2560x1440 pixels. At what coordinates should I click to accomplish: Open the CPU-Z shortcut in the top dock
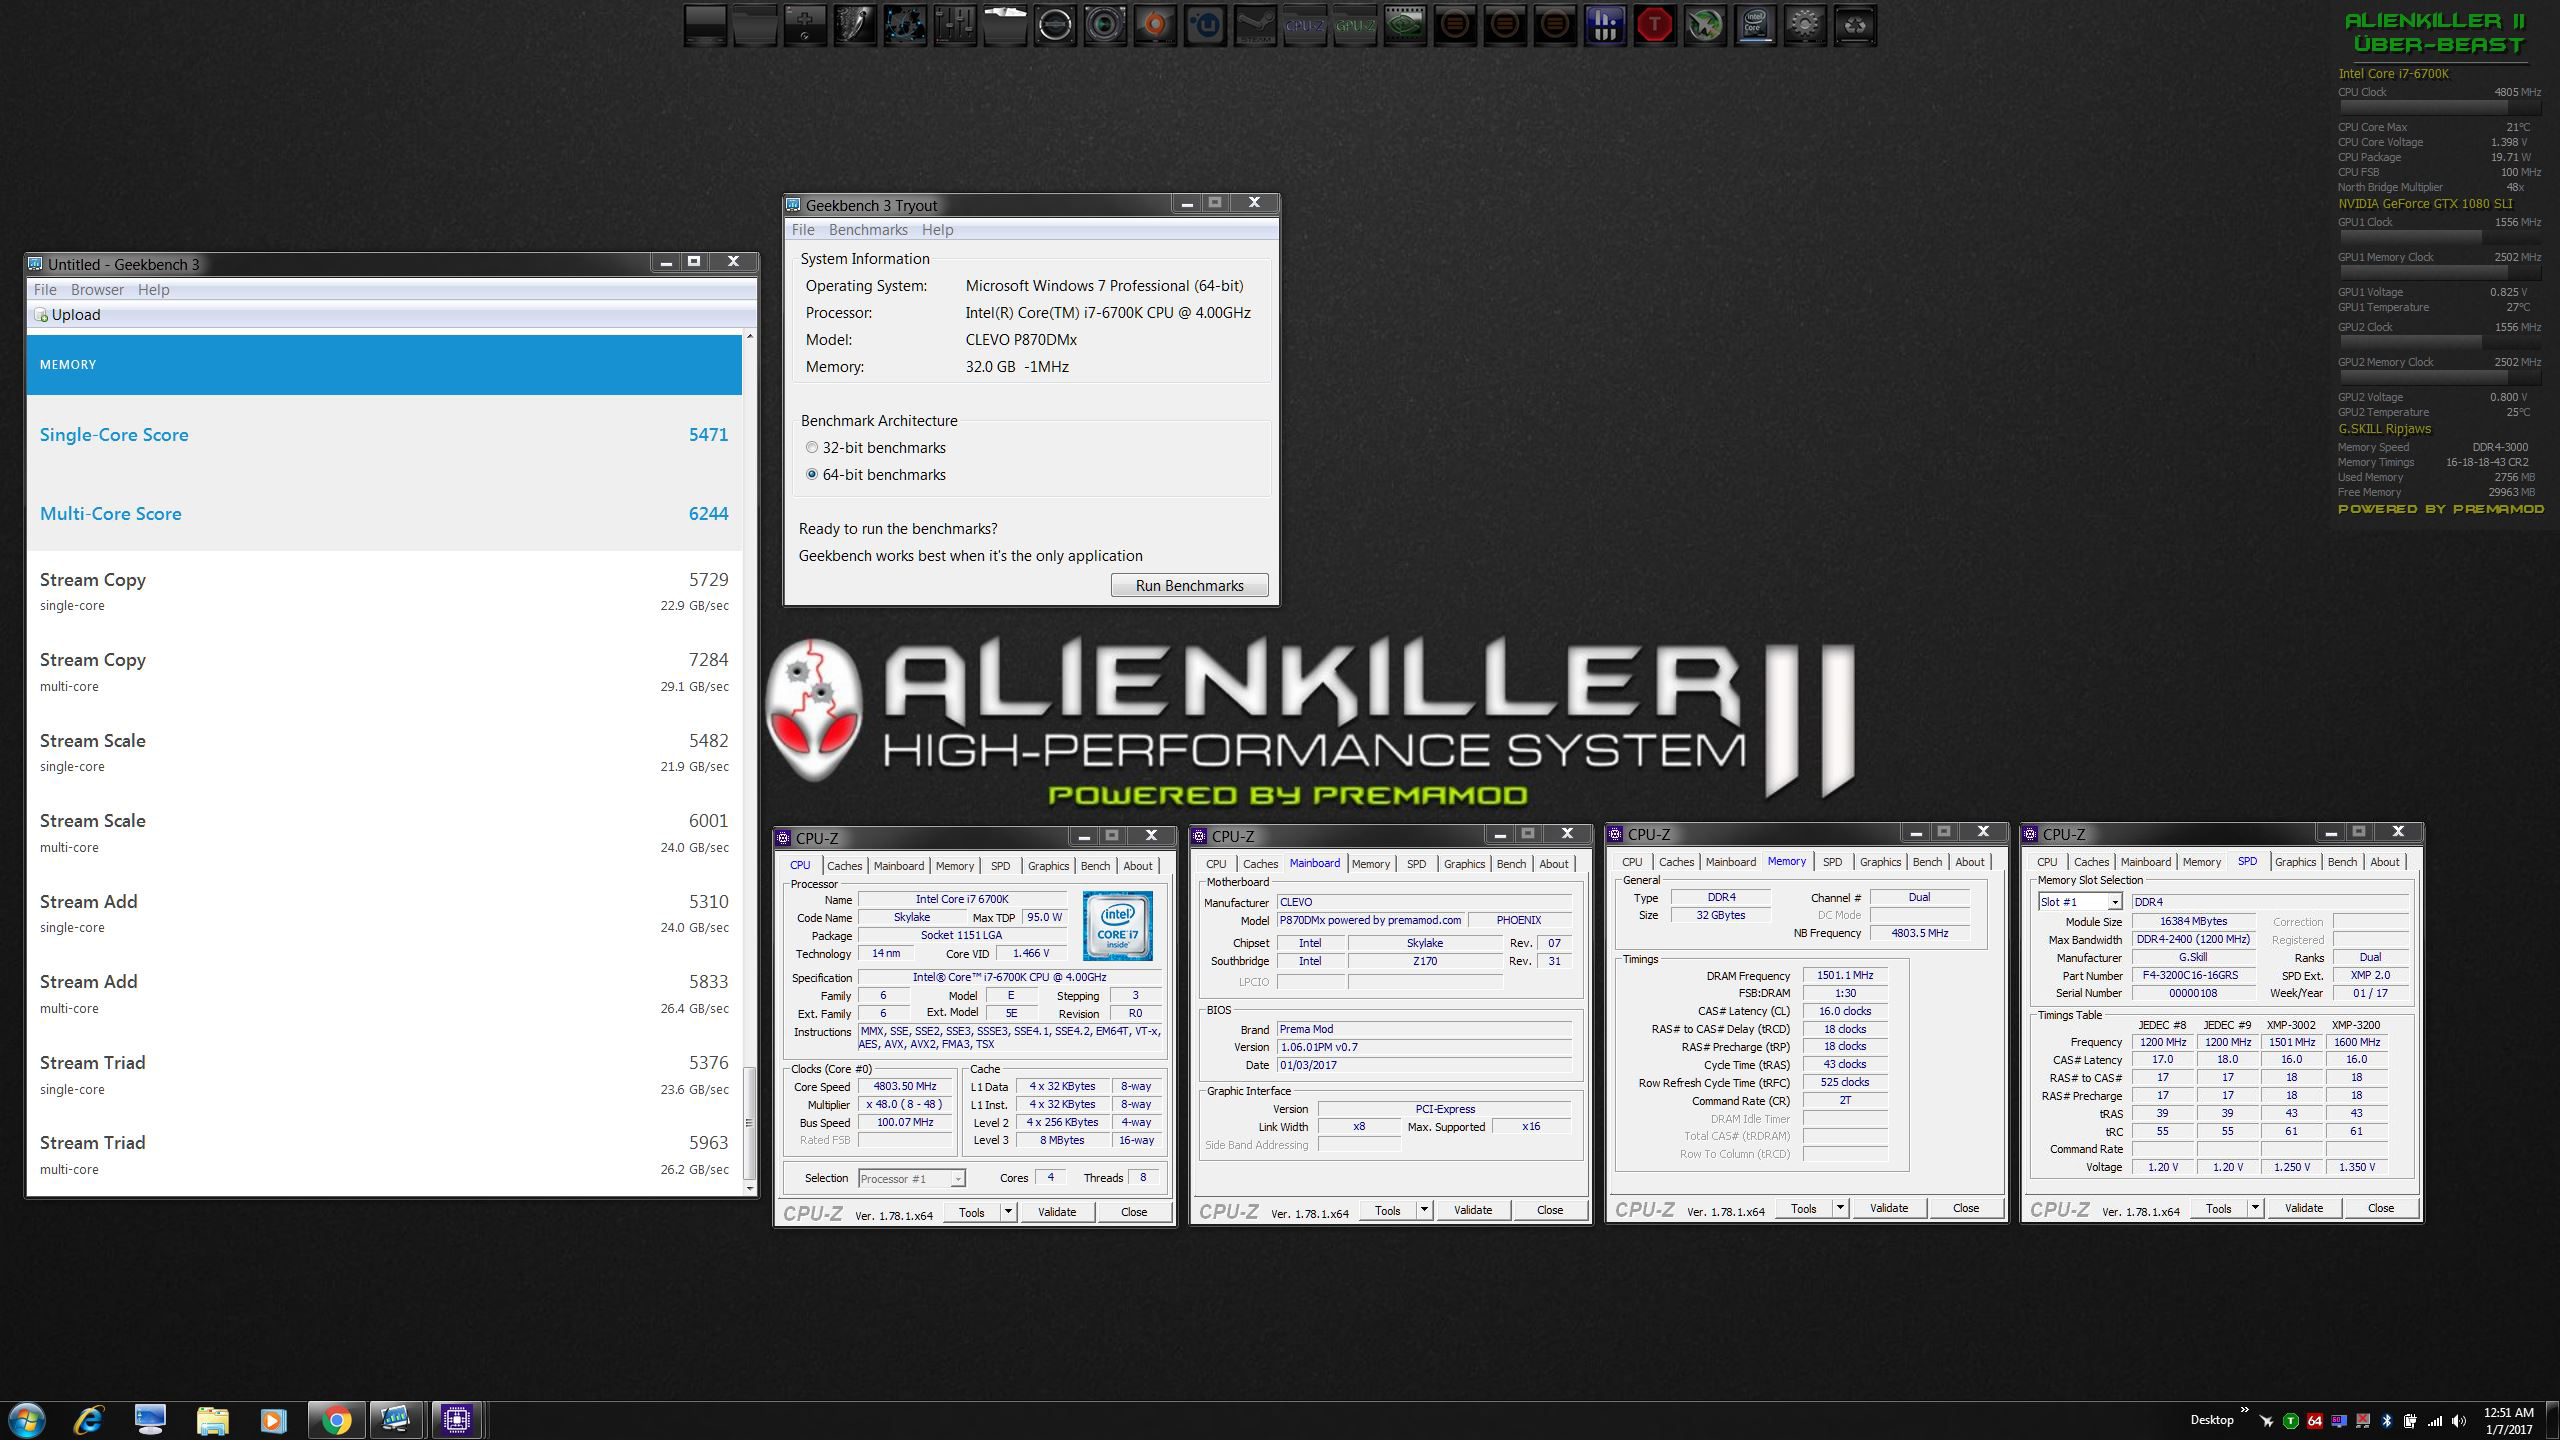click(1305, 25)
